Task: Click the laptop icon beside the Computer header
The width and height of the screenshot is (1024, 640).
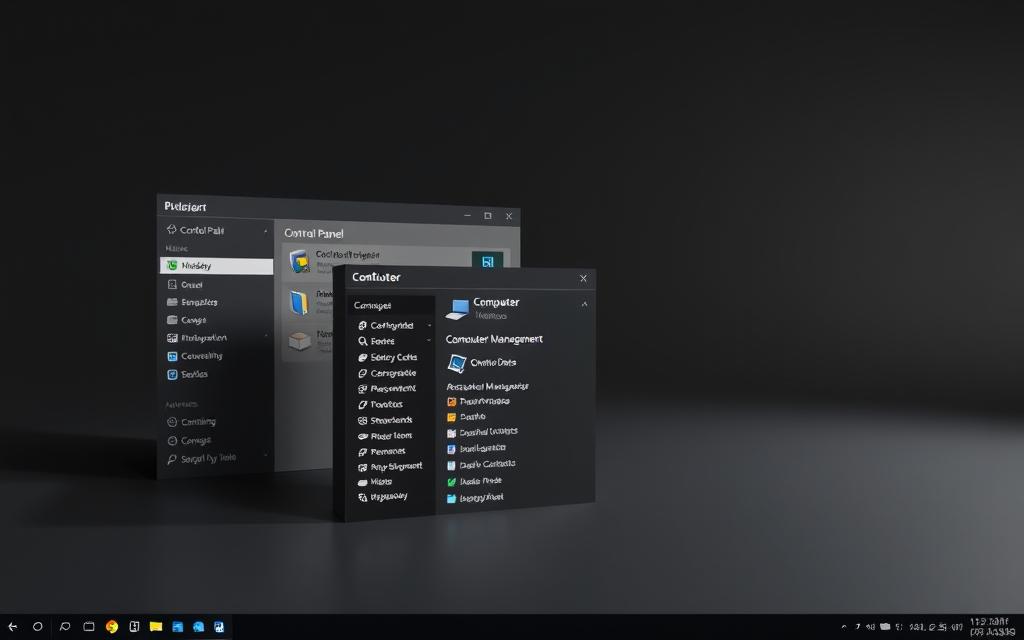Action: 457,309
